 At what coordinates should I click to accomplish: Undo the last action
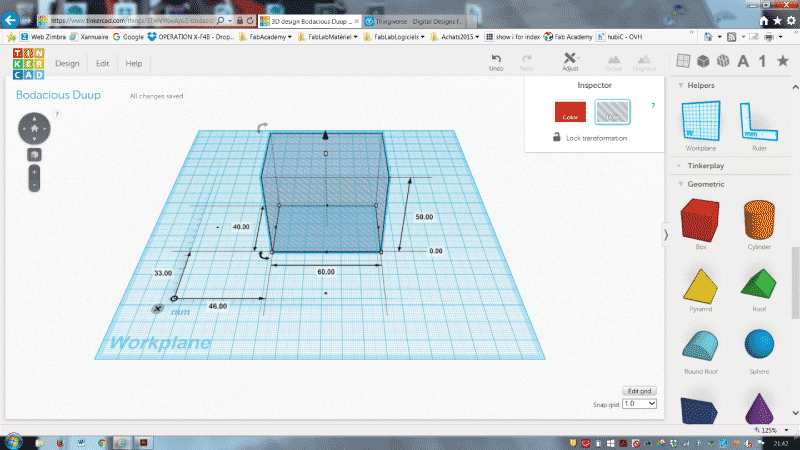pyautogui.click(x=496, y=62)
